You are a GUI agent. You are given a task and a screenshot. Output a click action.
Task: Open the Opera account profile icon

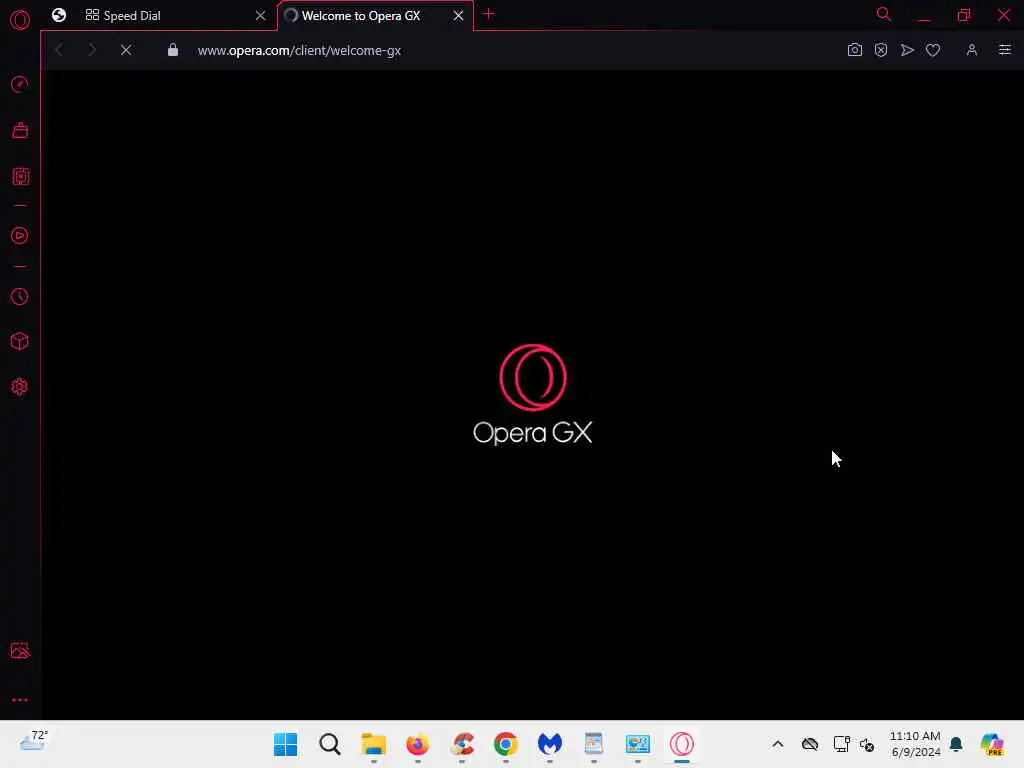(972, 50)
